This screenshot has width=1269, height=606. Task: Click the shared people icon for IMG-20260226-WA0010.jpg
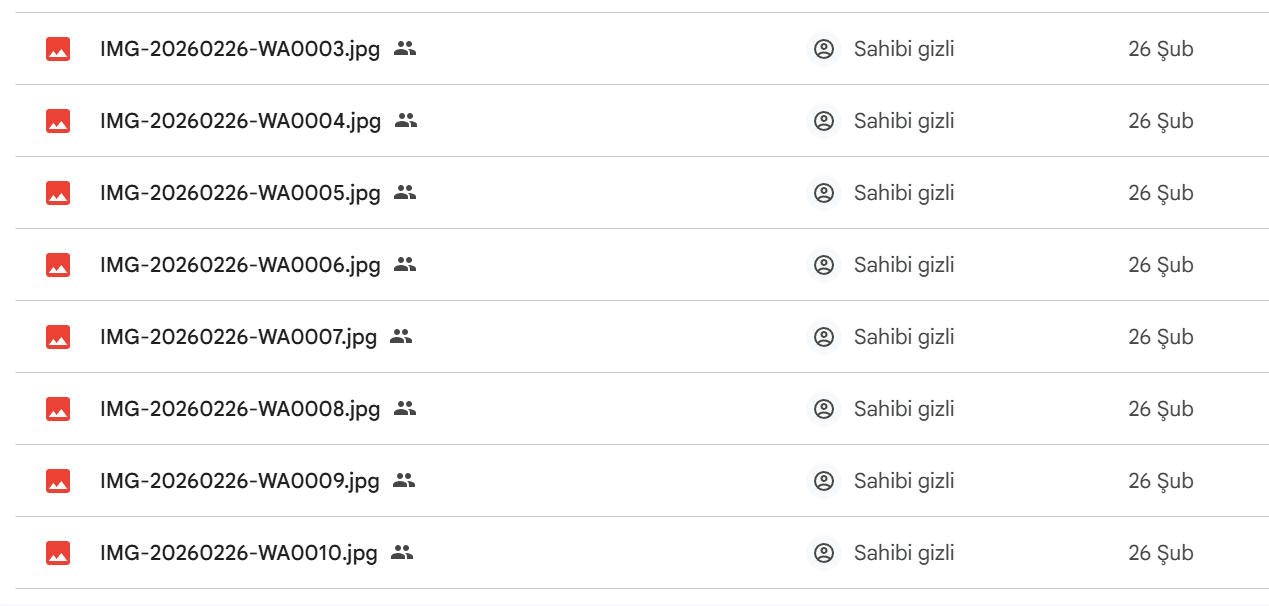tap(402, 553)
